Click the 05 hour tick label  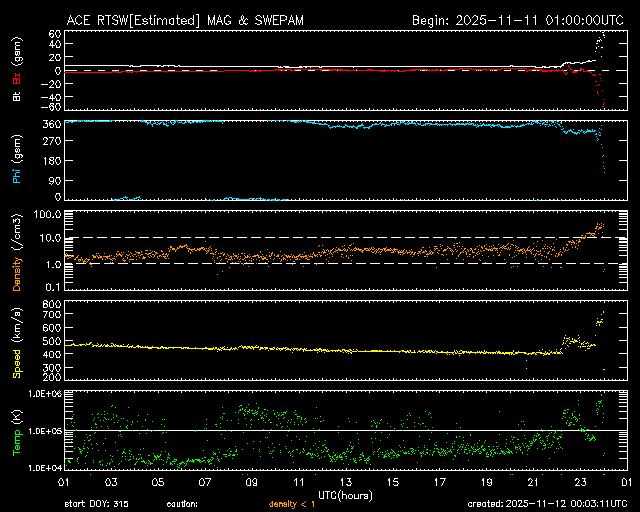(x=157, y=482)
